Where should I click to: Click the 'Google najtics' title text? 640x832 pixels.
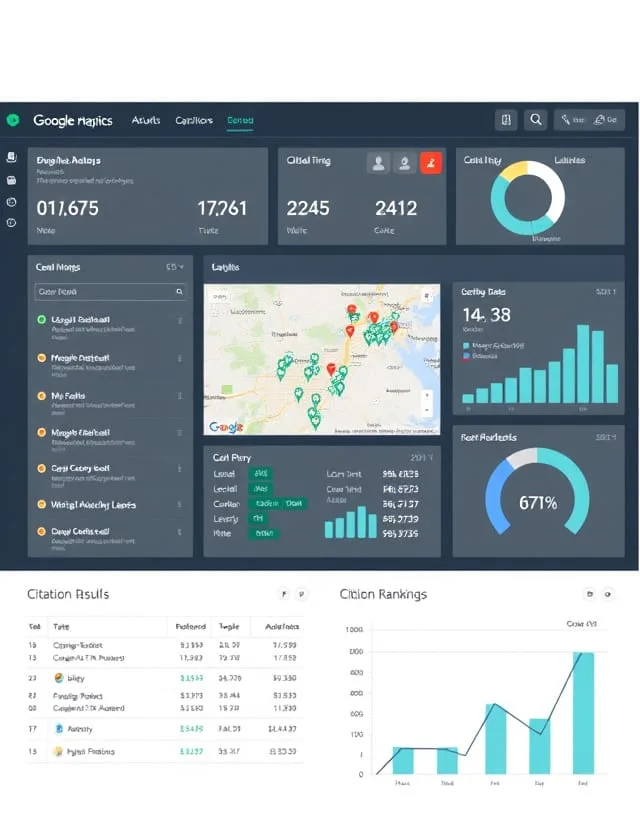73,120
